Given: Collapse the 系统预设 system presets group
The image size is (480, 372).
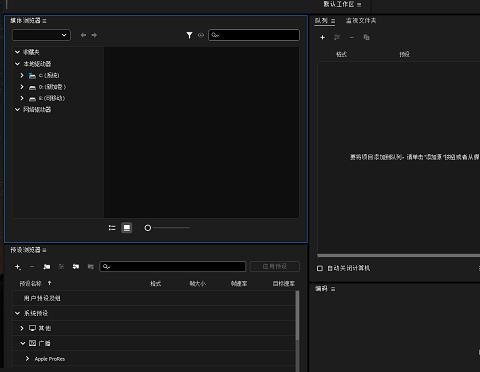Looking at the screenshot, I should (x=17, y=313).
